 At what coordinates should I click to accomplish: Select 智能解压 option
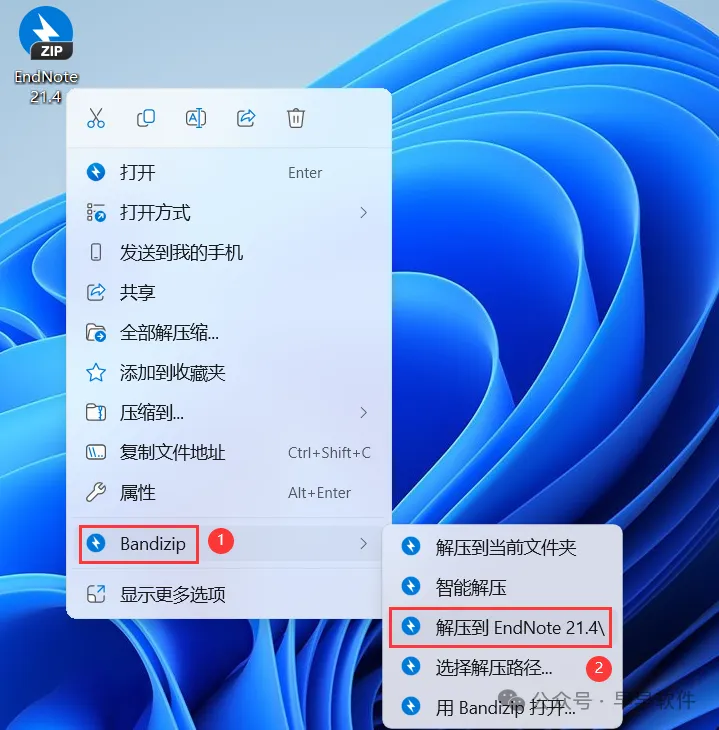[x=502, y=587]
